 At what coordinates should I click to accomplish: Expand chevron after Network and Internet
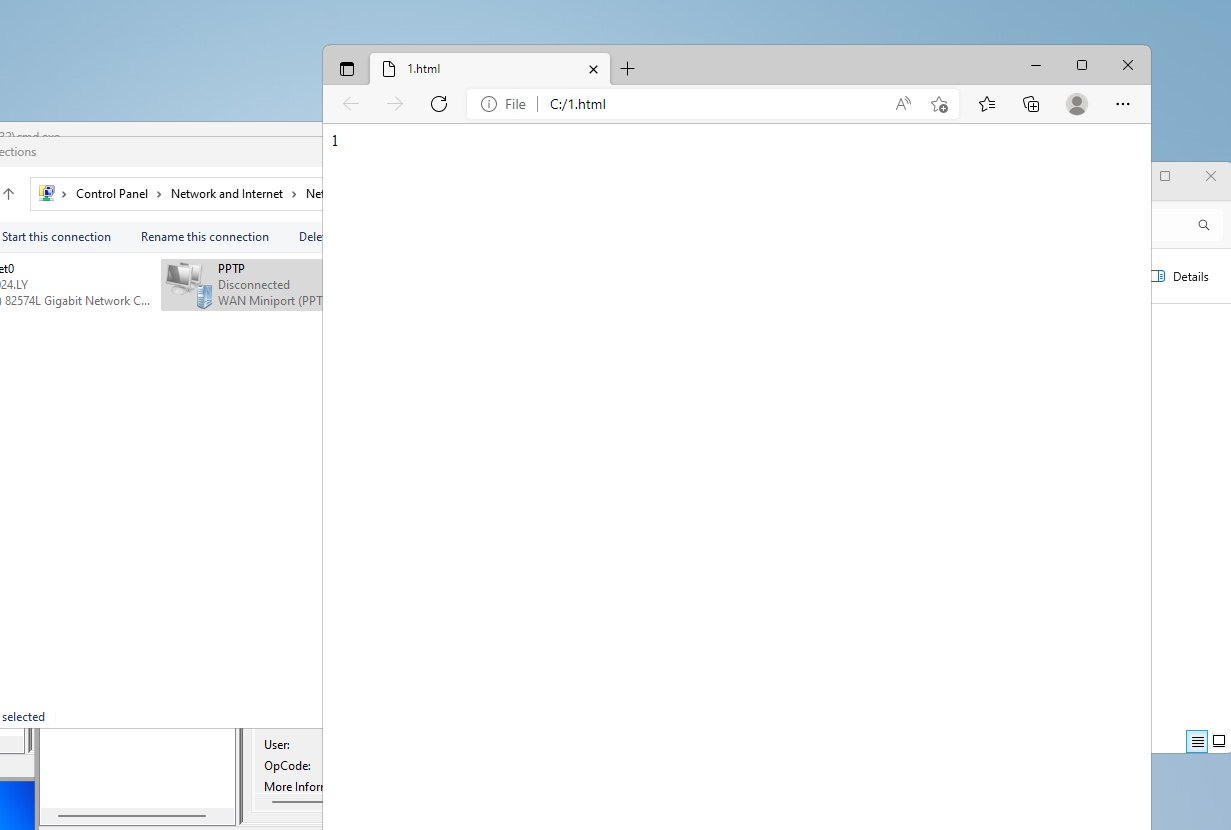coord(295,194)
